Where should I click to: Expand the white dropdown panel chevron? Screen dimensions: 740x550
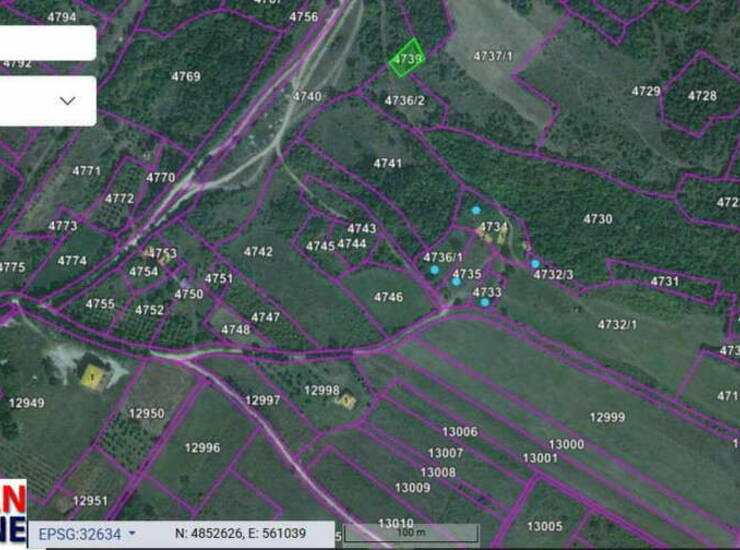coord(68,101)
